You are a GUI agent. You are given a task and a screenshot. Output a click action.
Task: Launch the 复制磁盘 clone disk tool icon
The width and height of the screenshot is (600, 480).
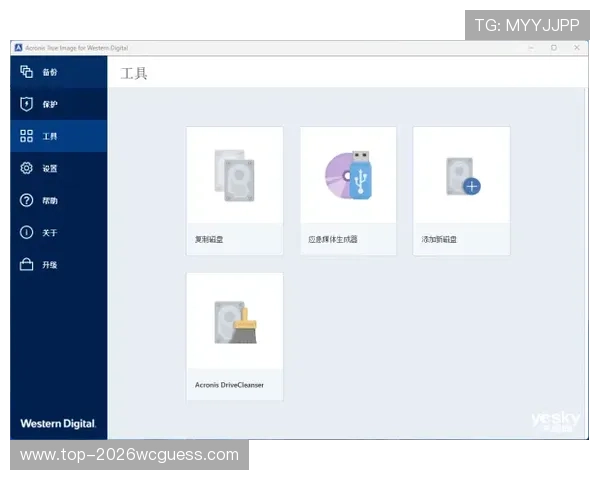(235, 175)
